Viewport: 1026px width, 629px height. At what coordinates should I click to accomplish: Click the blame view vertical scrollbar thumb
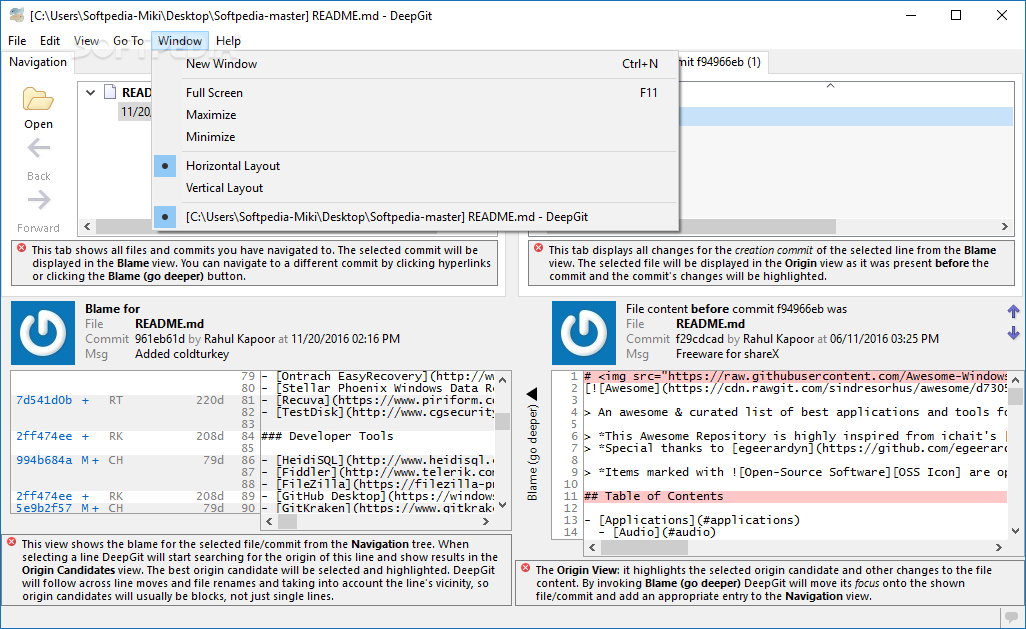point(503,420)
